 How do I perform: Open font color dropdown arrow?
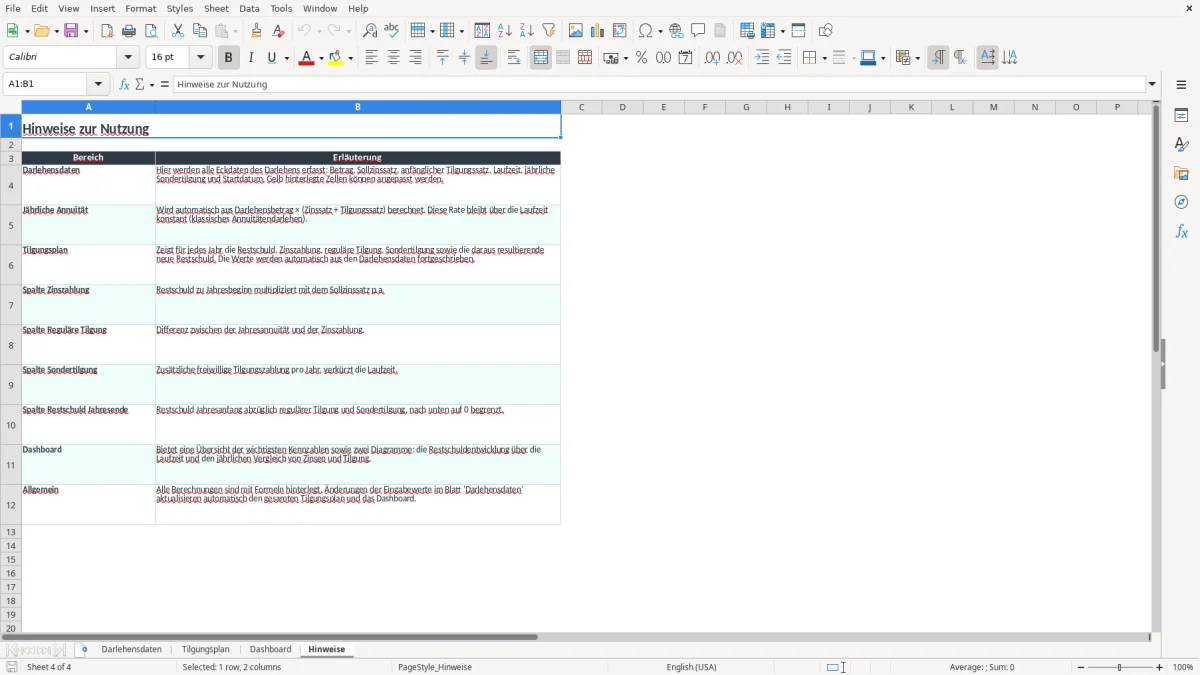321,58
